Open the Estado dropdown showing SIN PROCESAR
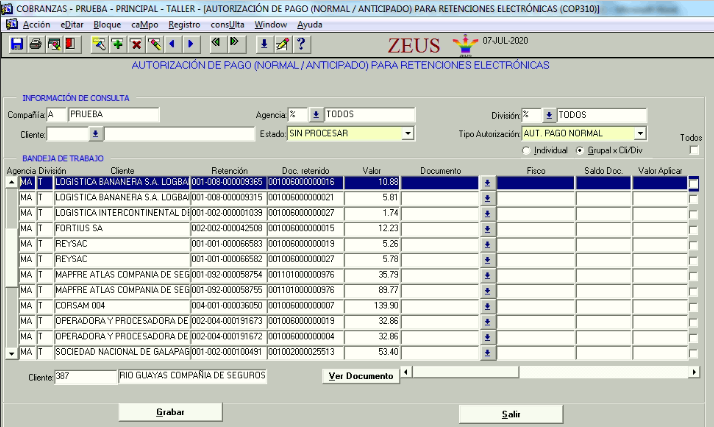714x427 pixels. (408, 133)
